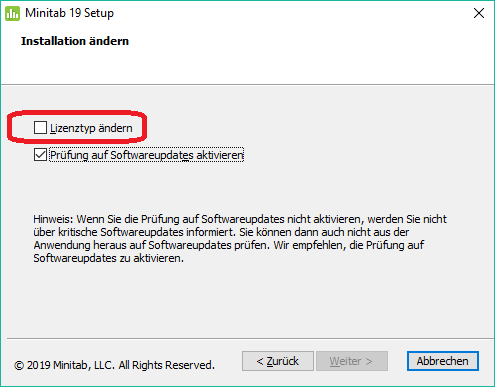This screenshot has width=495, height=387.
Task: Click the "© 2019 Minitab, LLC" copyright text
Action: click(64, 365)
